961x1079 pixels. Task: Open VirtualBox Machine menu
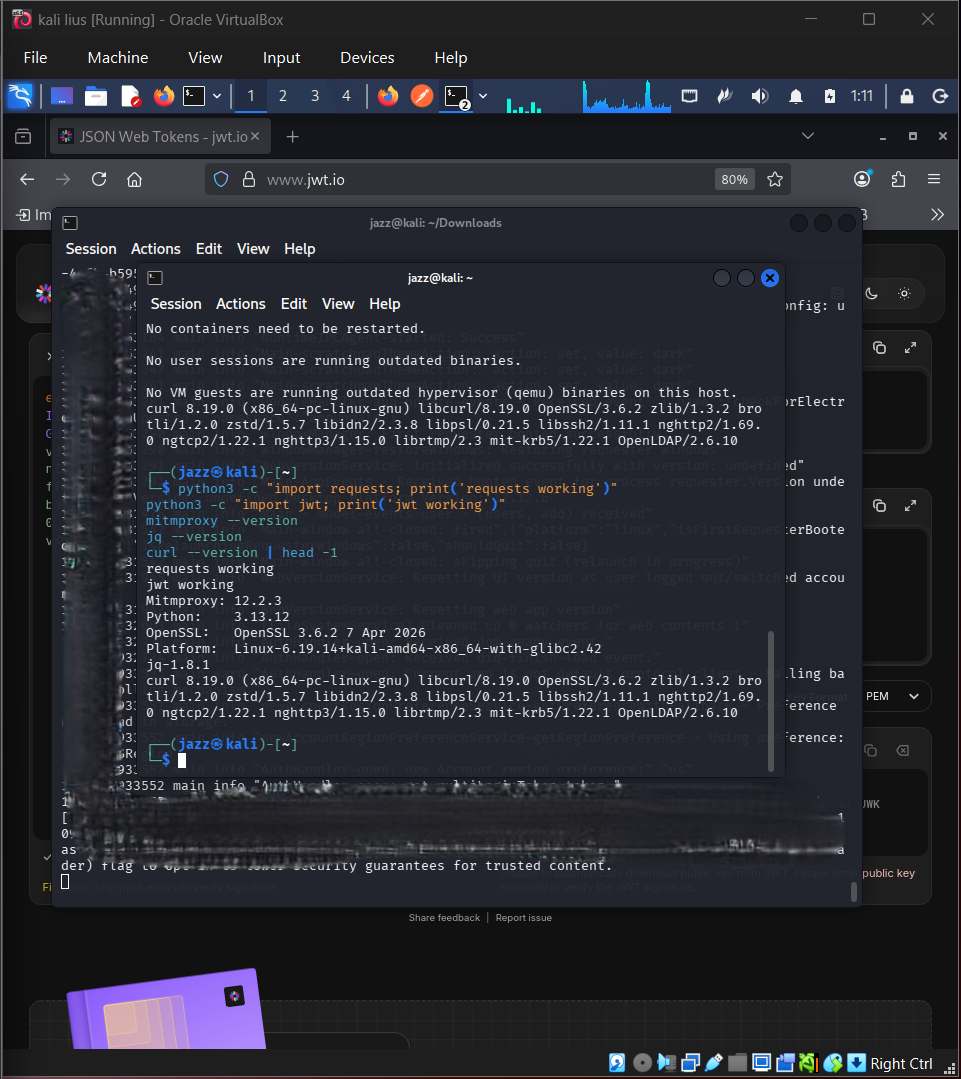click(x=118, y=58)
